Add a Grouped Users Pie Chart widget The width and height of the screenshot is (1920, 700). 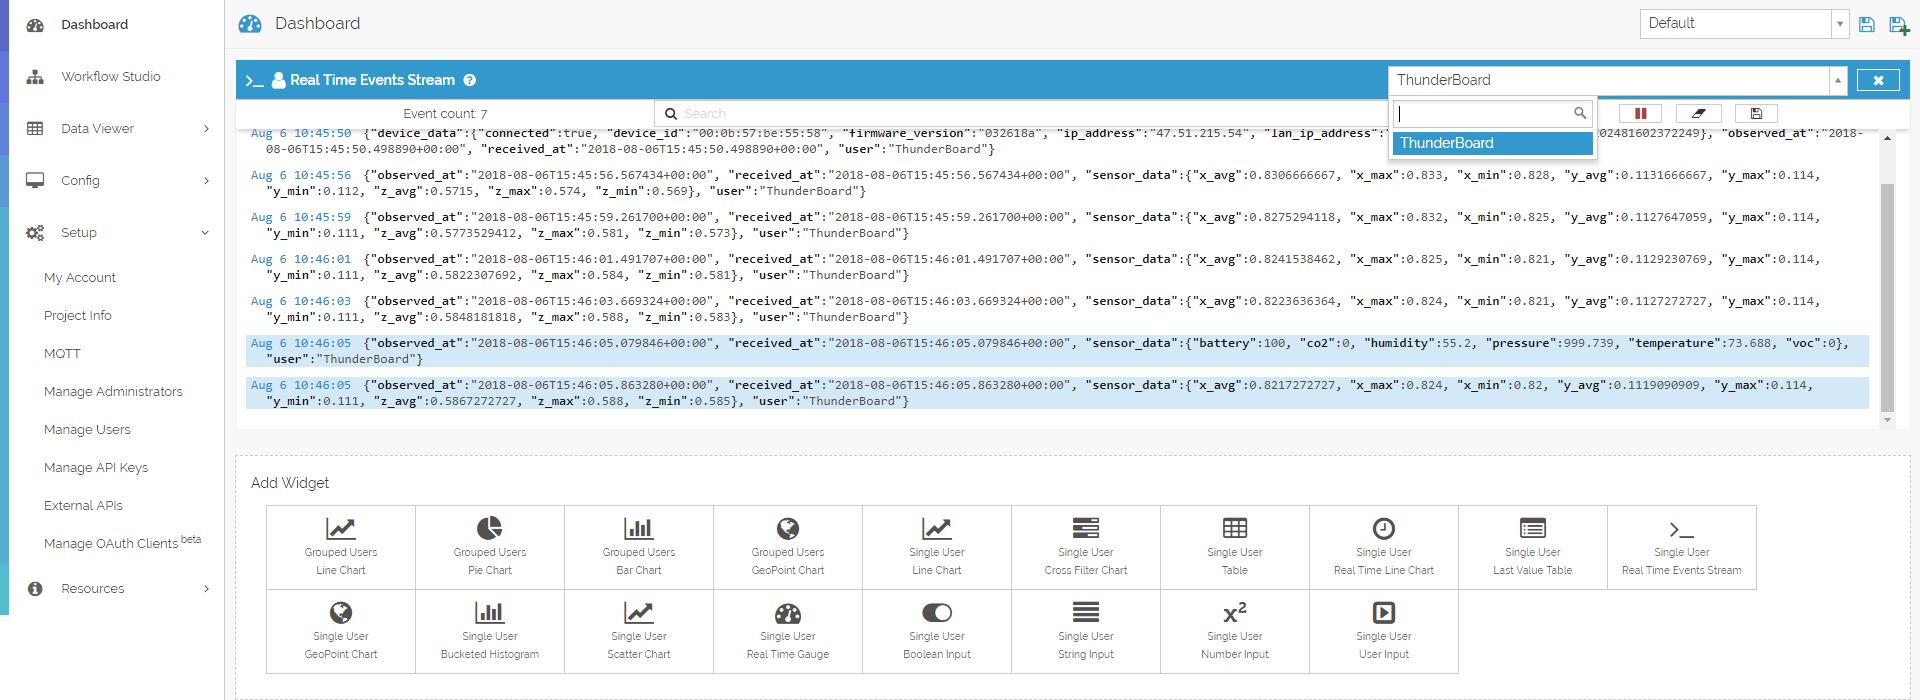tap(489, 546)
